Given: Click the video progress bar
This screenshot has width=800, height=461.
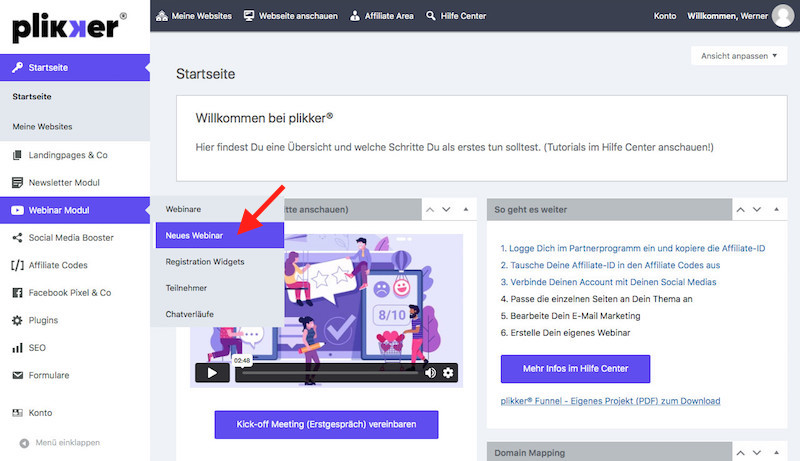Looking at the screenshot, I should (x=330, y=373).
